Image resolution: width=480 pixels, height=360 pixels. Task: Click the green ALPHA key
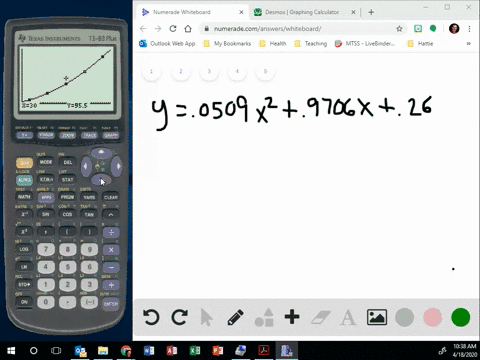pyautogui.click(x=25, y=180)
